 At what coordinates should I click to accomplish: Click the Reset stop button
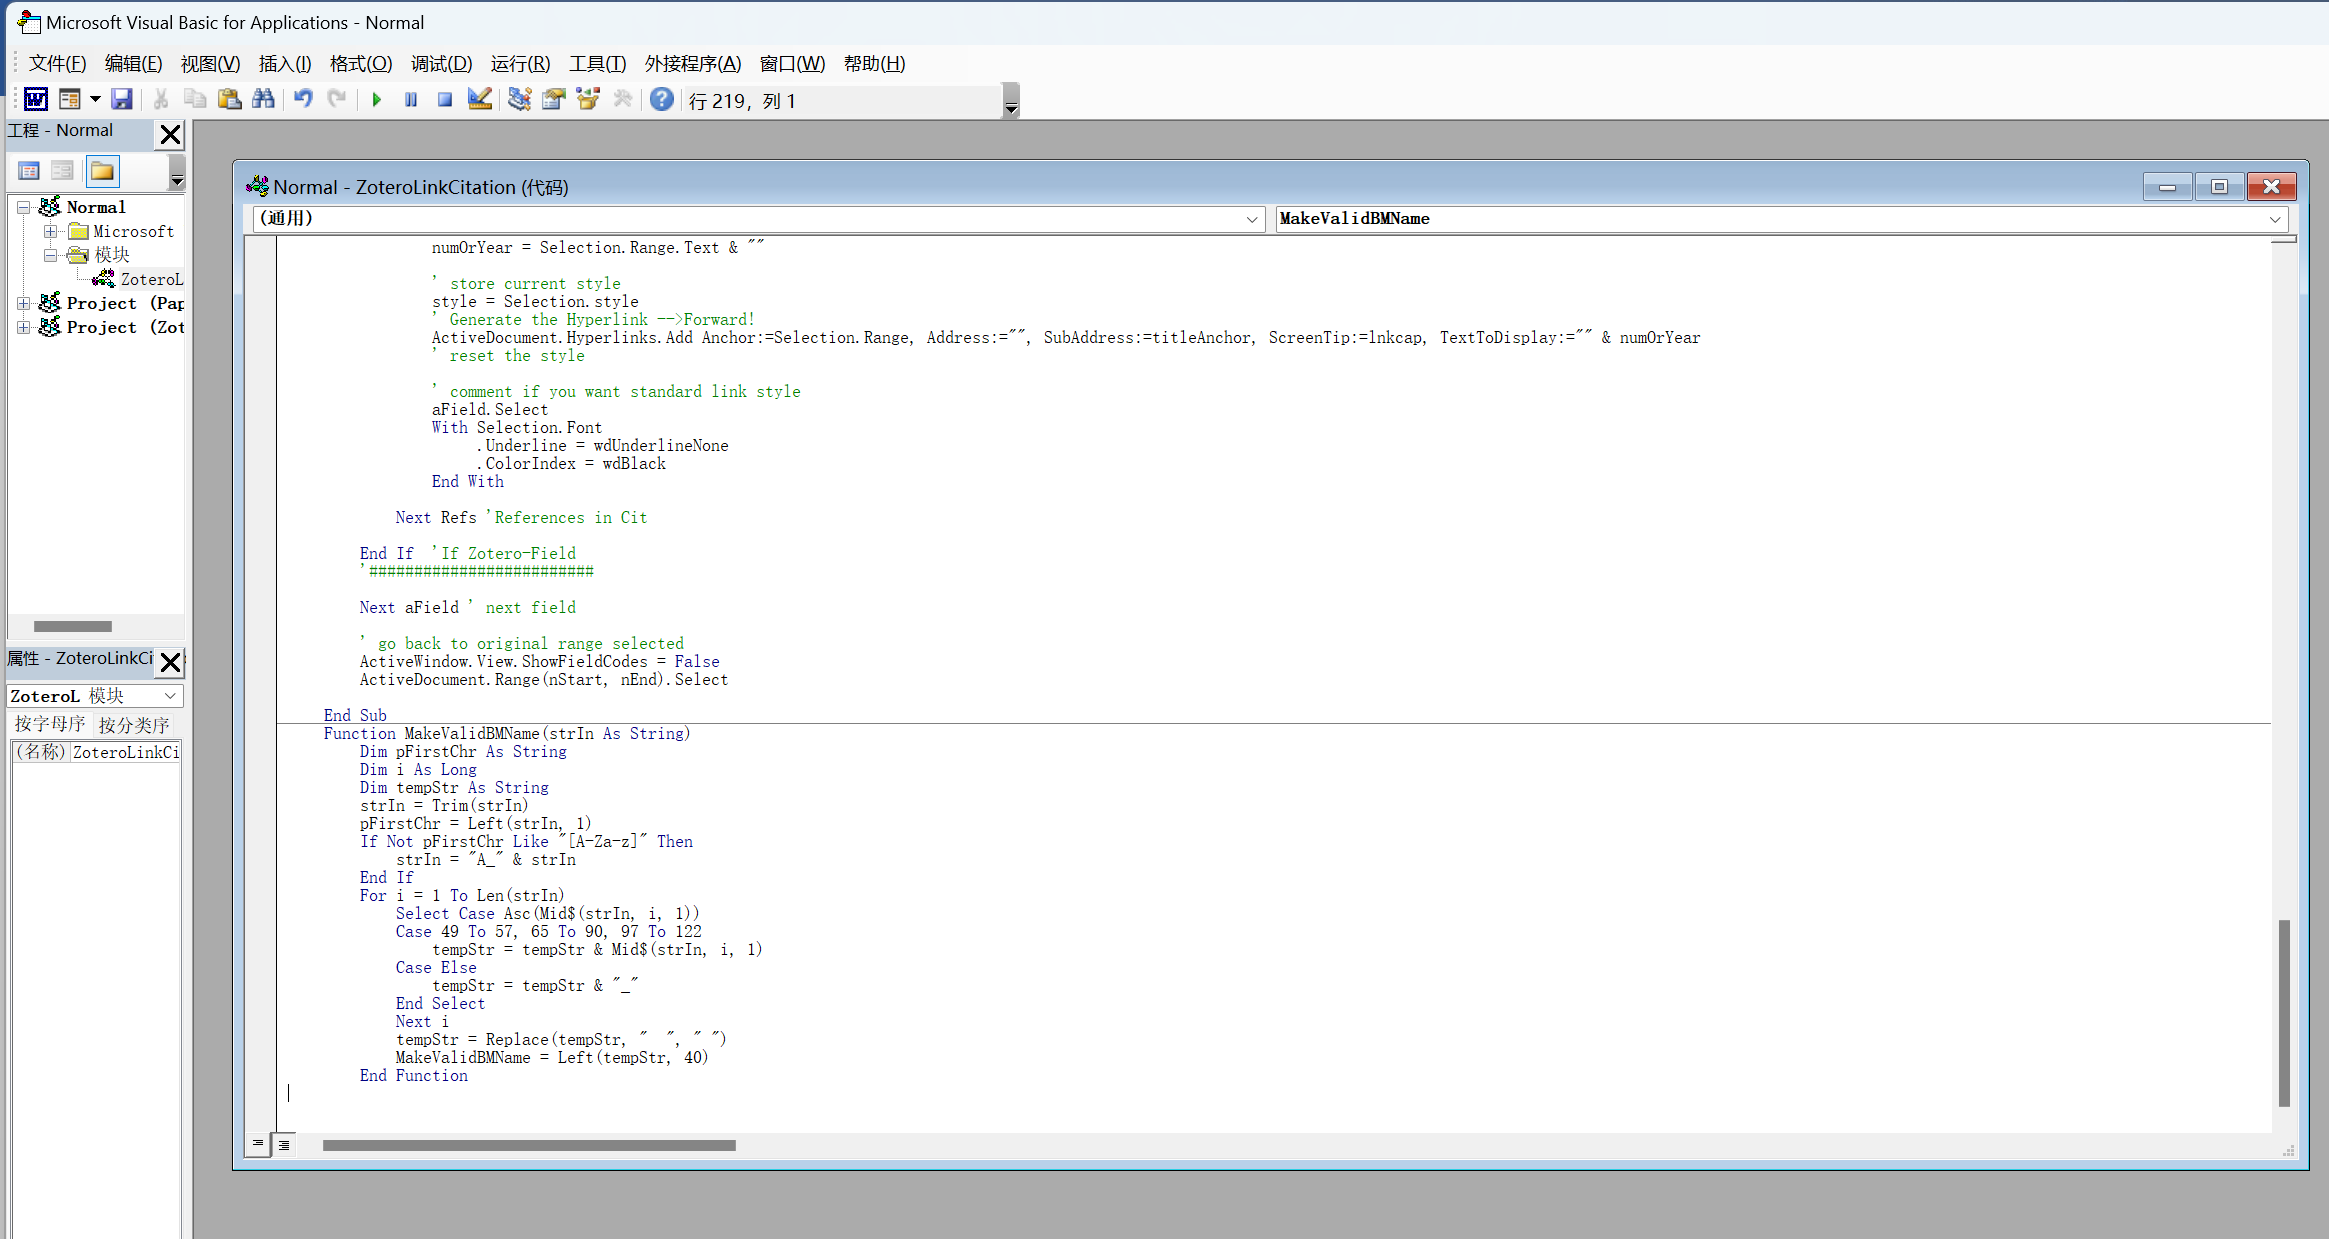coord(445,100)
